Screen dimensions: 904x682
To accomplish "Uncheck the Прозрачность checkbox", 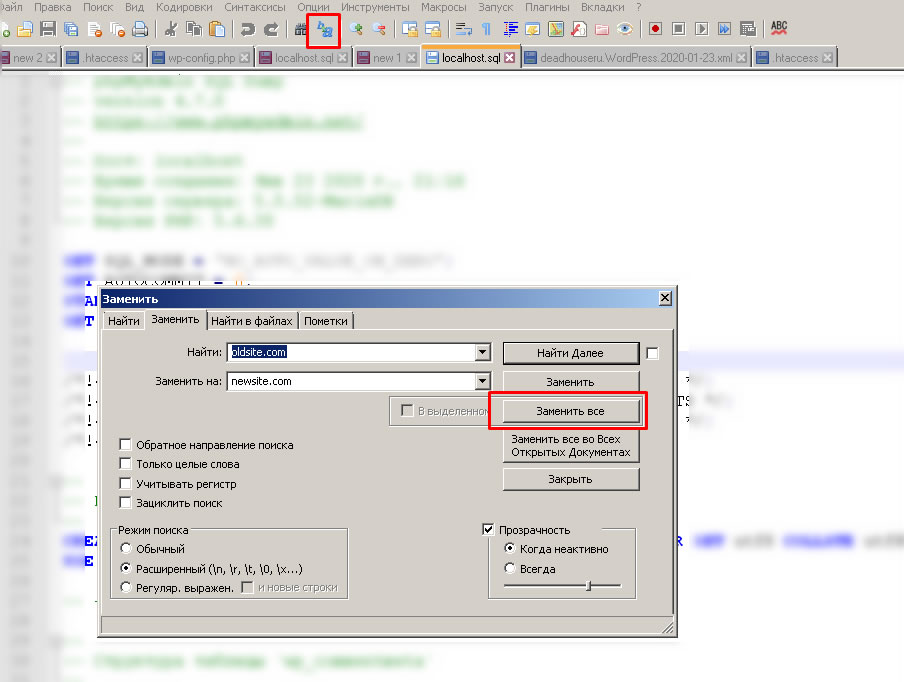I will pos(488,529).
